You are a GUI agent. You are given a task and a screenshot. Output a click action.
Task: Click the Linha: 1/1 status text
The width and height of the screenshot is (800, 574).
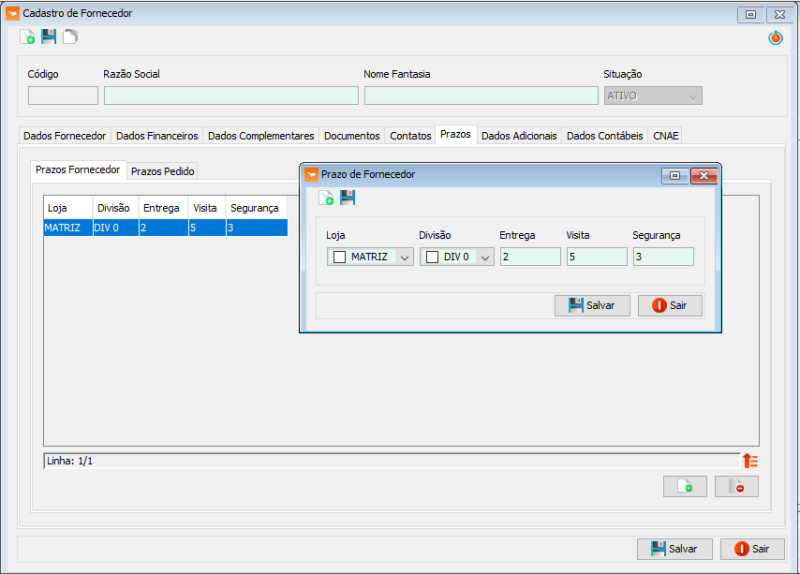pos(70,461)
